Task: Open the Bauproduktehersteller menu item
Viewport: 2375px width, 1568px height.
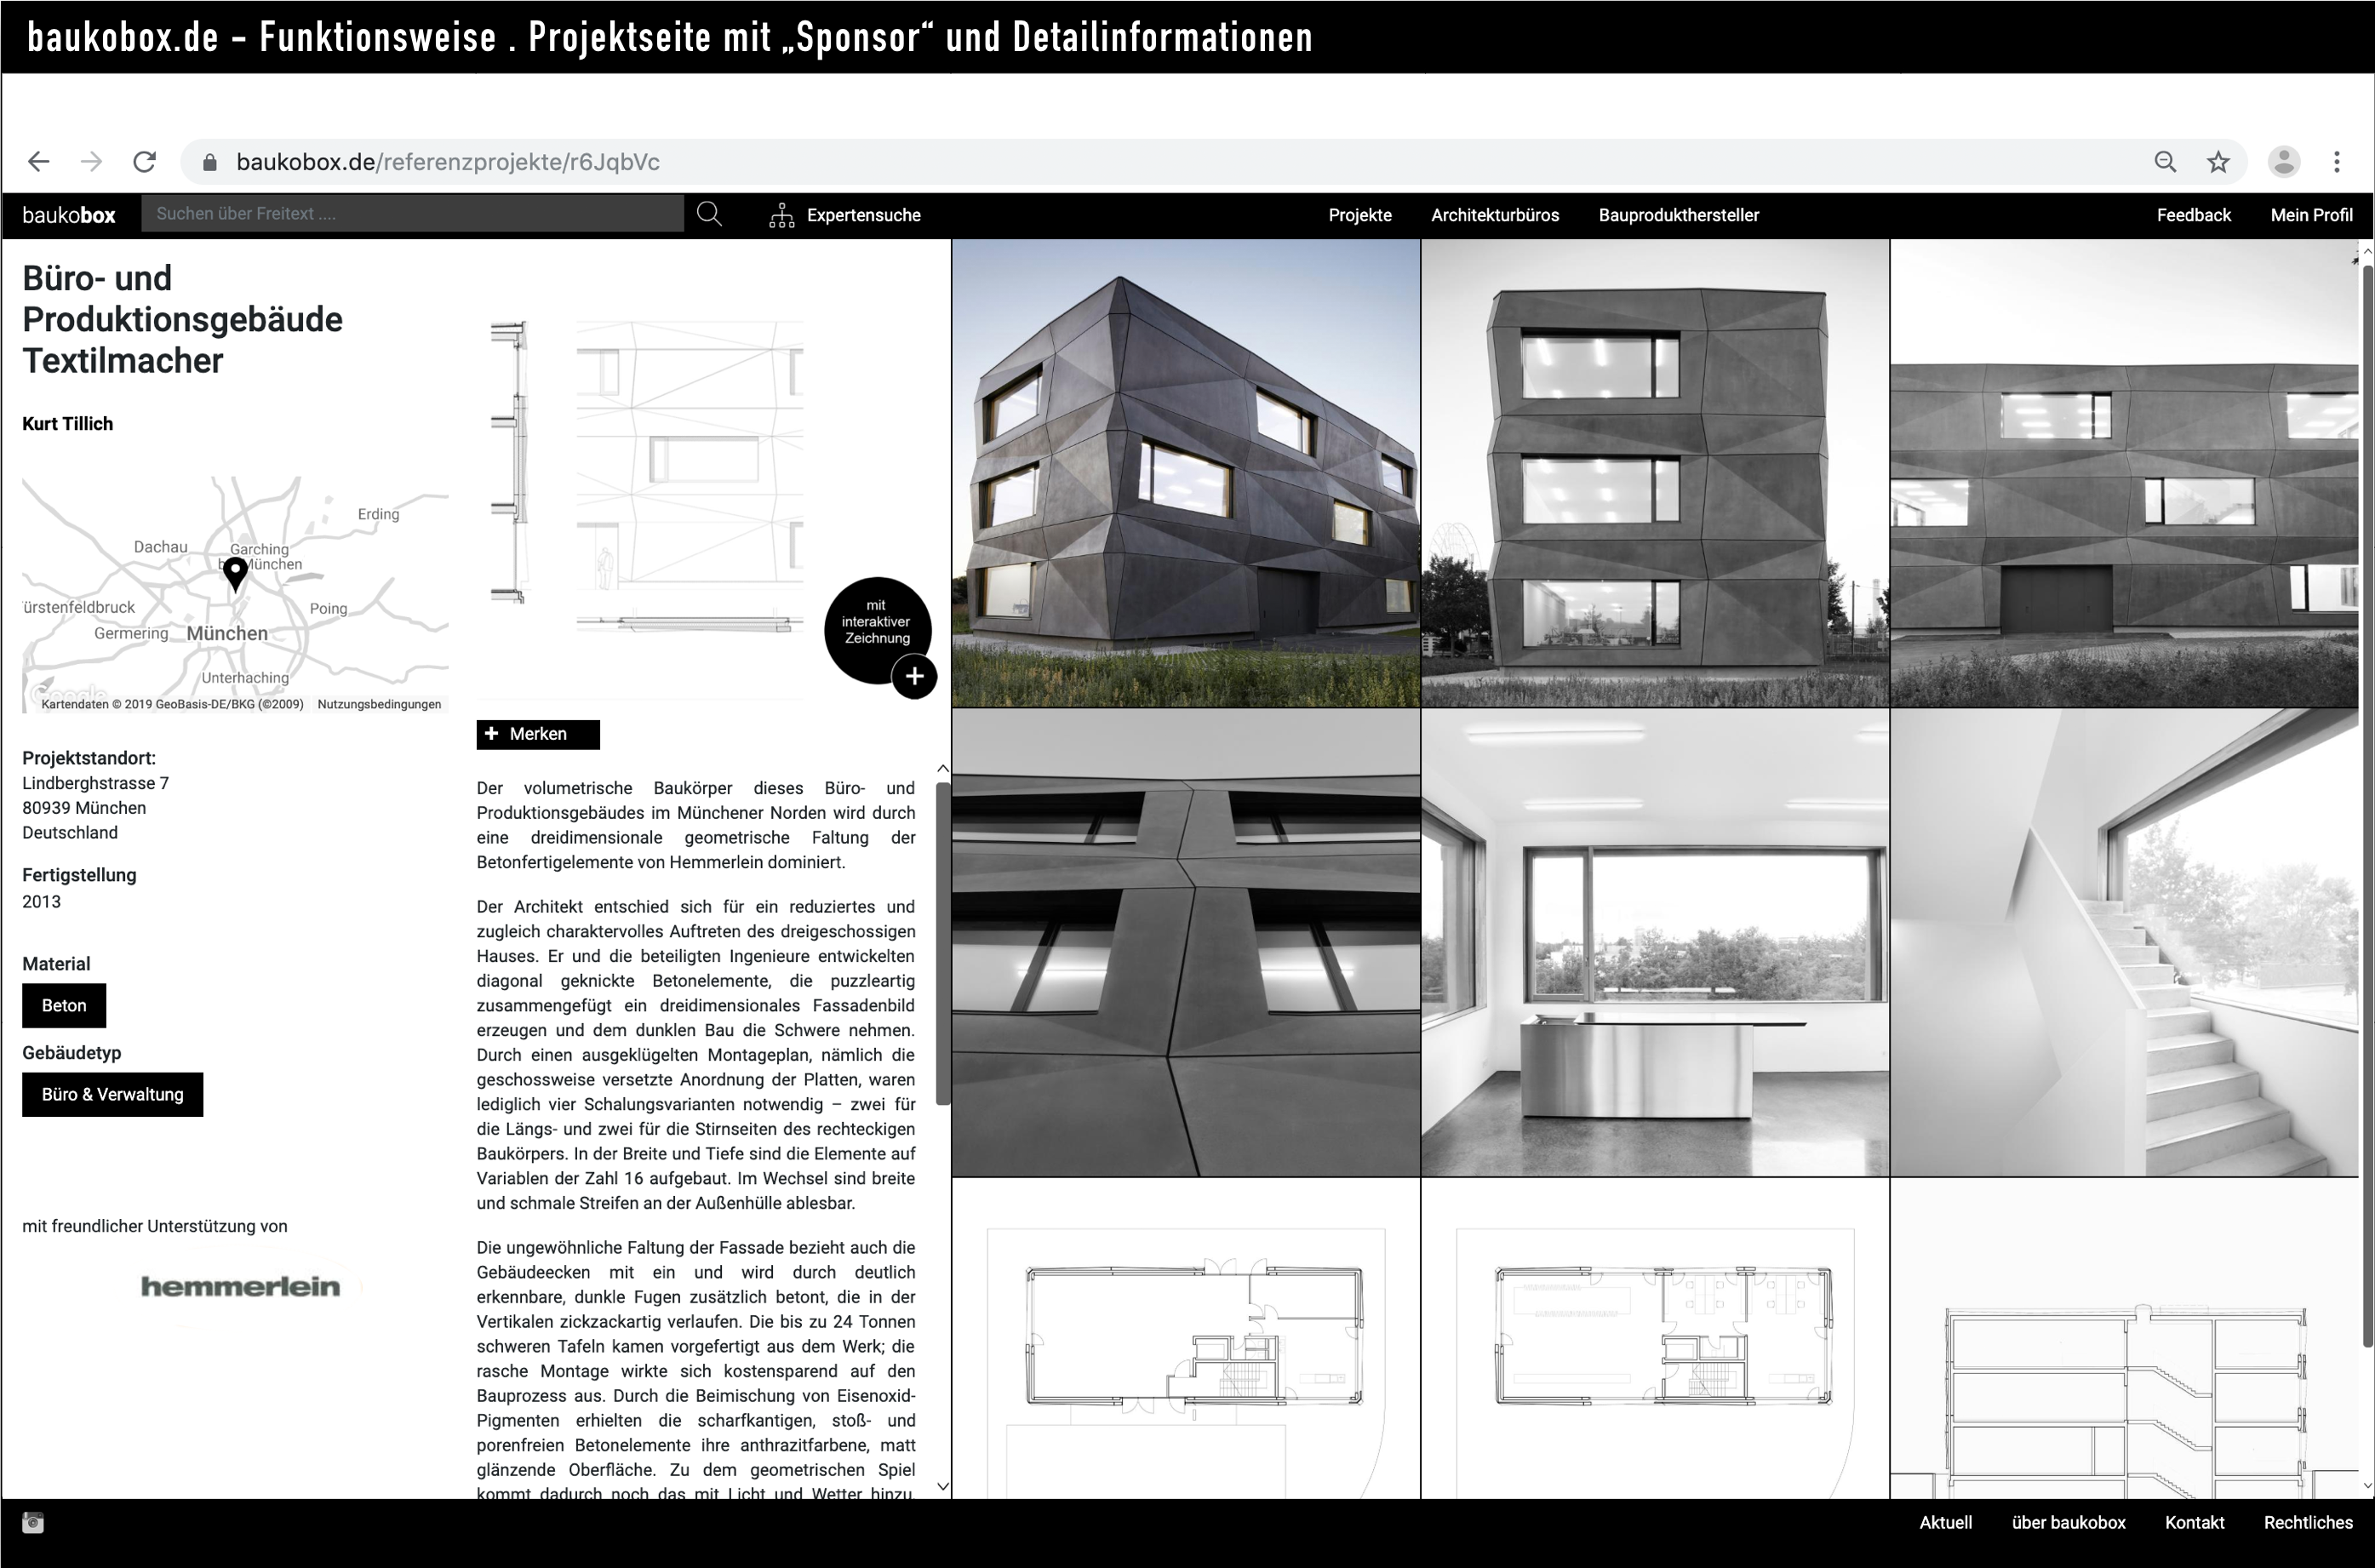Action: coord(1678,215)
